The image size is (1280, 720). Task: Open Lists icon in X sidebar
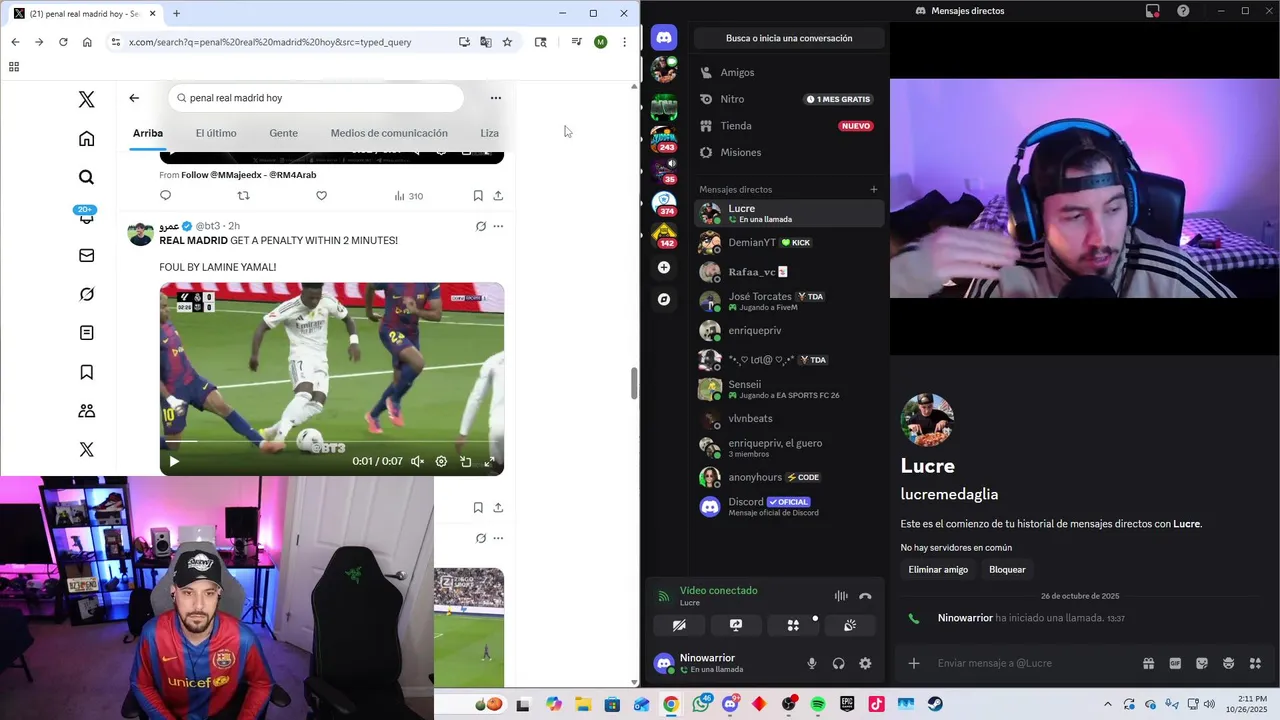pyautogui.click(x=86, y=333)
